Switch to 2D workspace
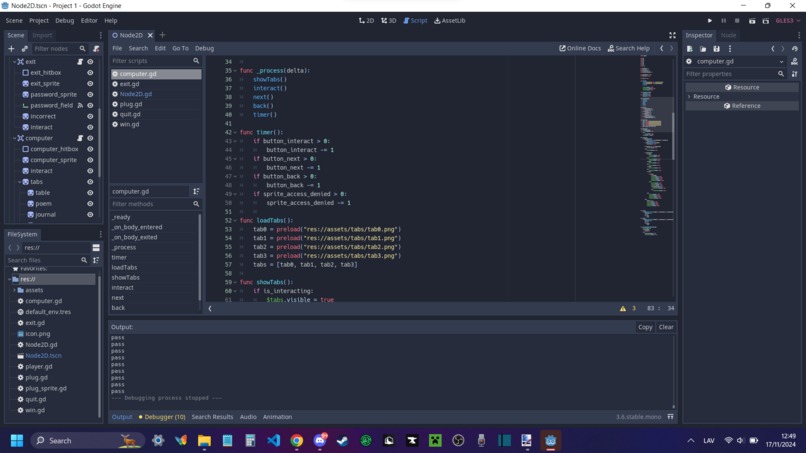The image size is (806, 453). tap(367, 21)
